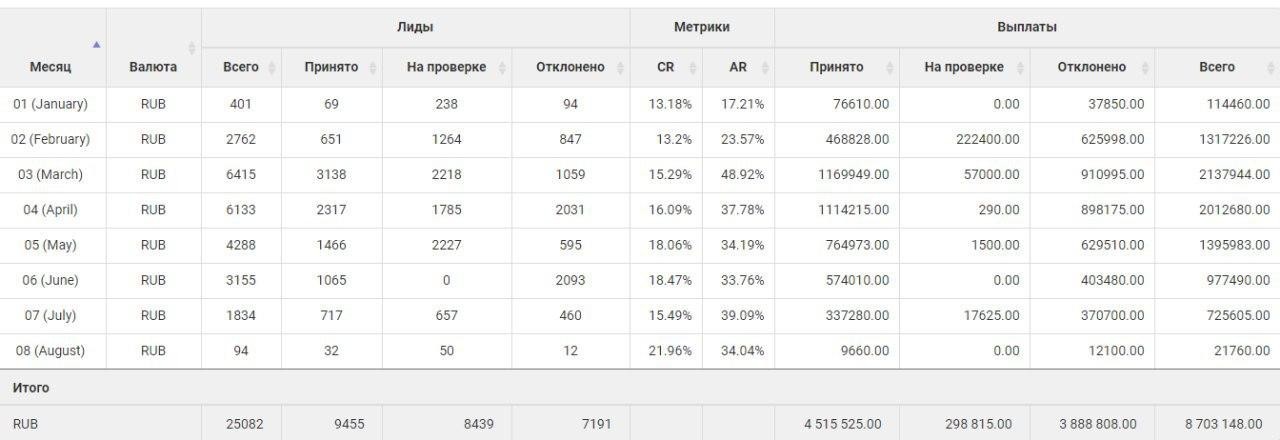Sort leads by the Всего column arrows

(x=271, y=67)
